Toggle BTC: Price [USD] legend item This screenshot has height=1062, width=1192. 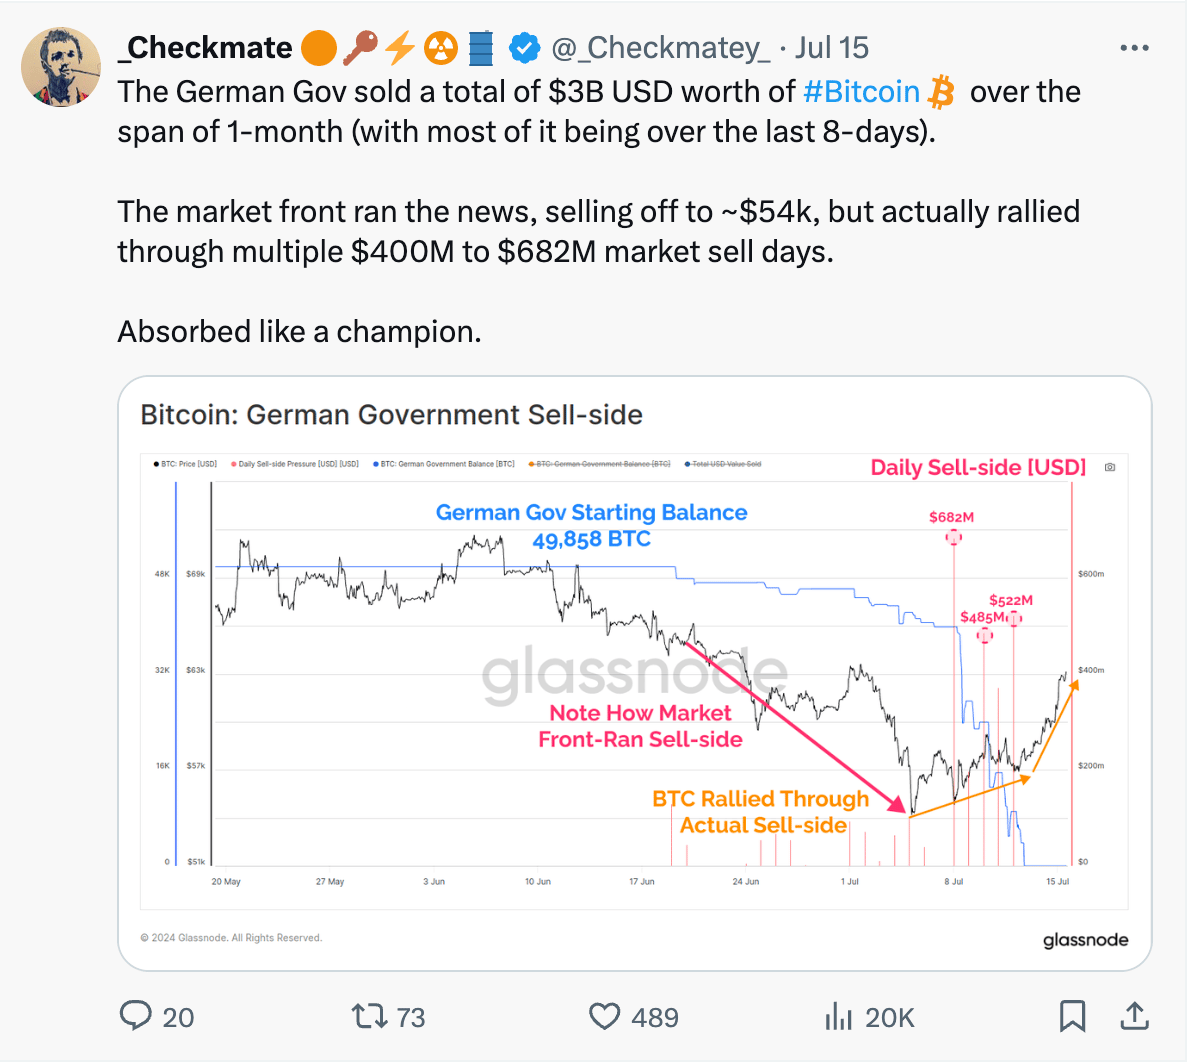tap(185, 464)
